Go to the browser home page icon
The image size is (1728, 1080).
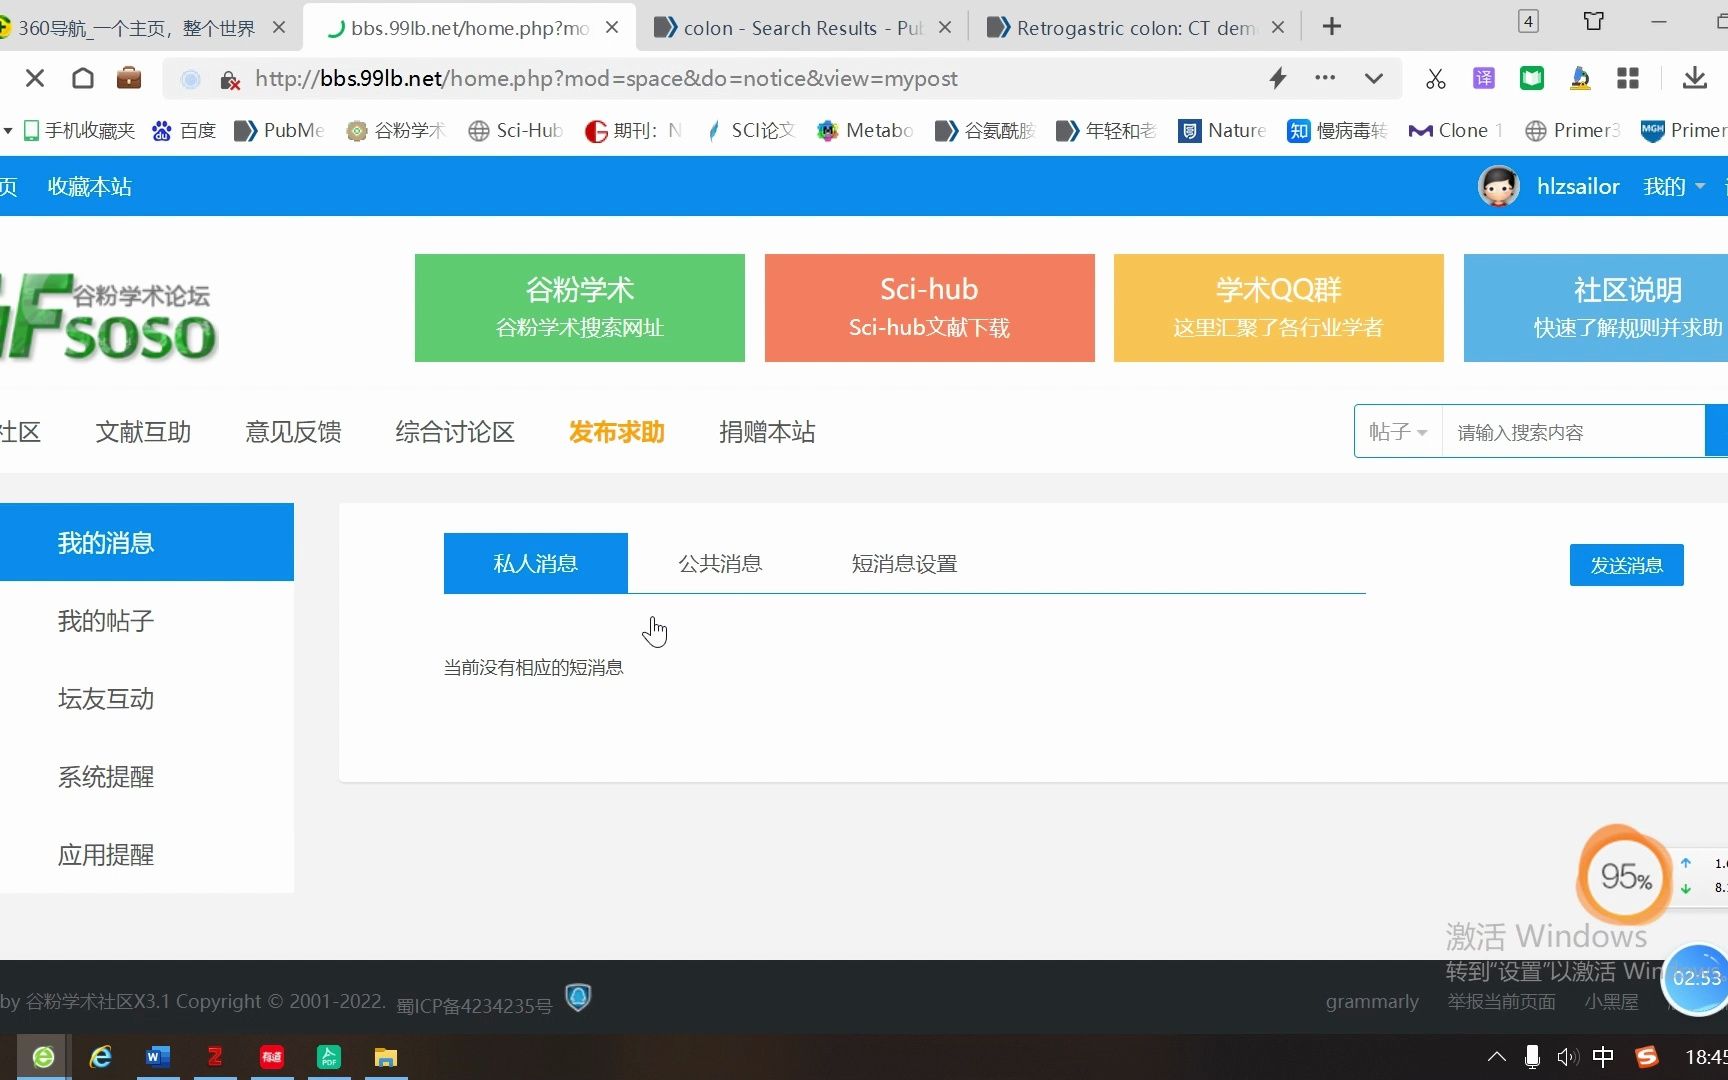tap(83, 78)
